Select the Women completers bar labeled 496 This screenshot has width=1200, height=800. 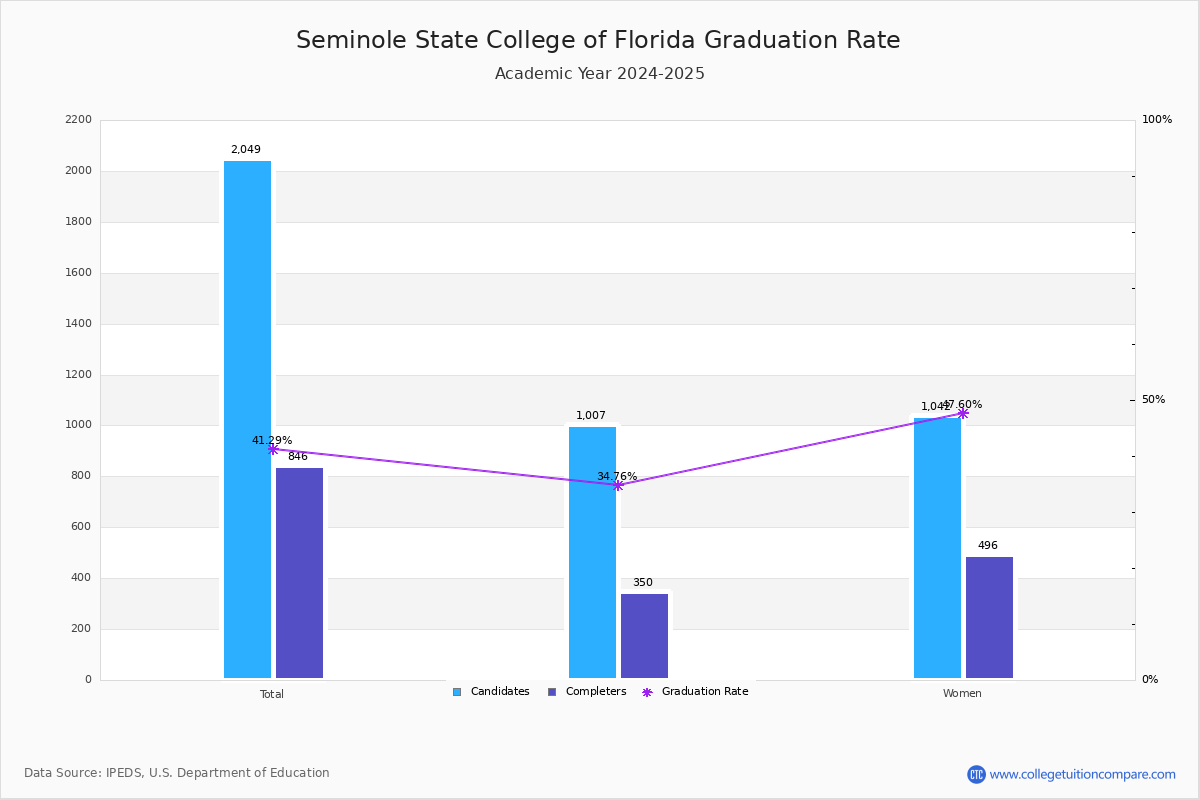989,618
